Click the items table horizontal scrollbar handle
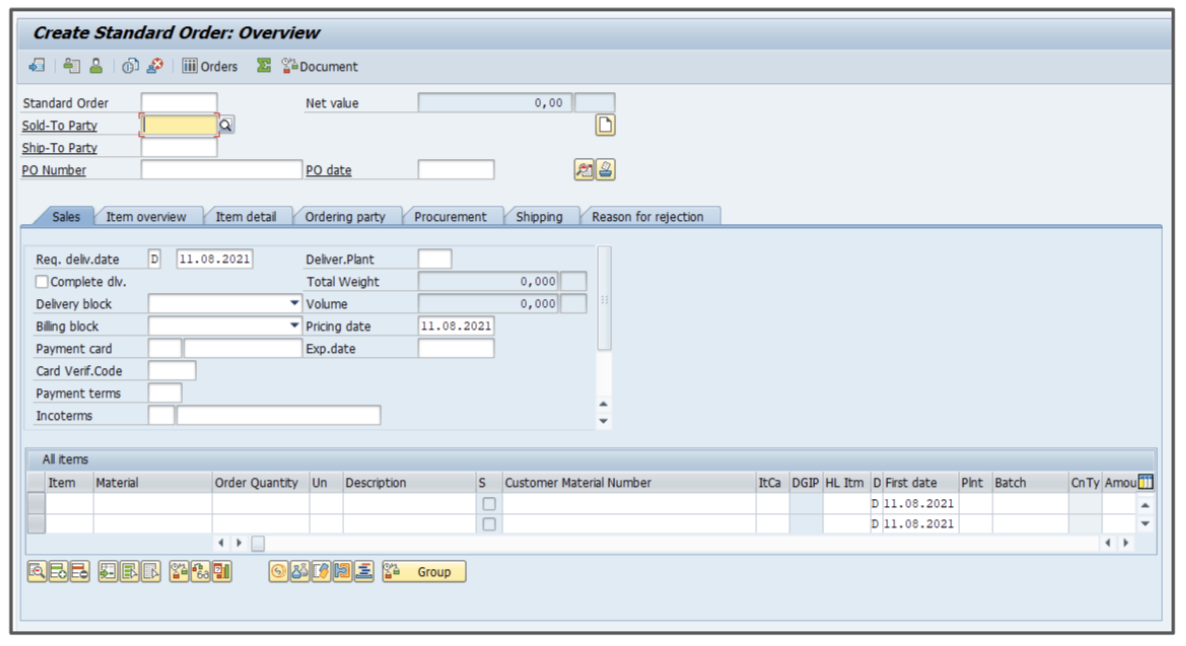The width and height of the screenshot is (1186, 646). [x=258, y=543]
